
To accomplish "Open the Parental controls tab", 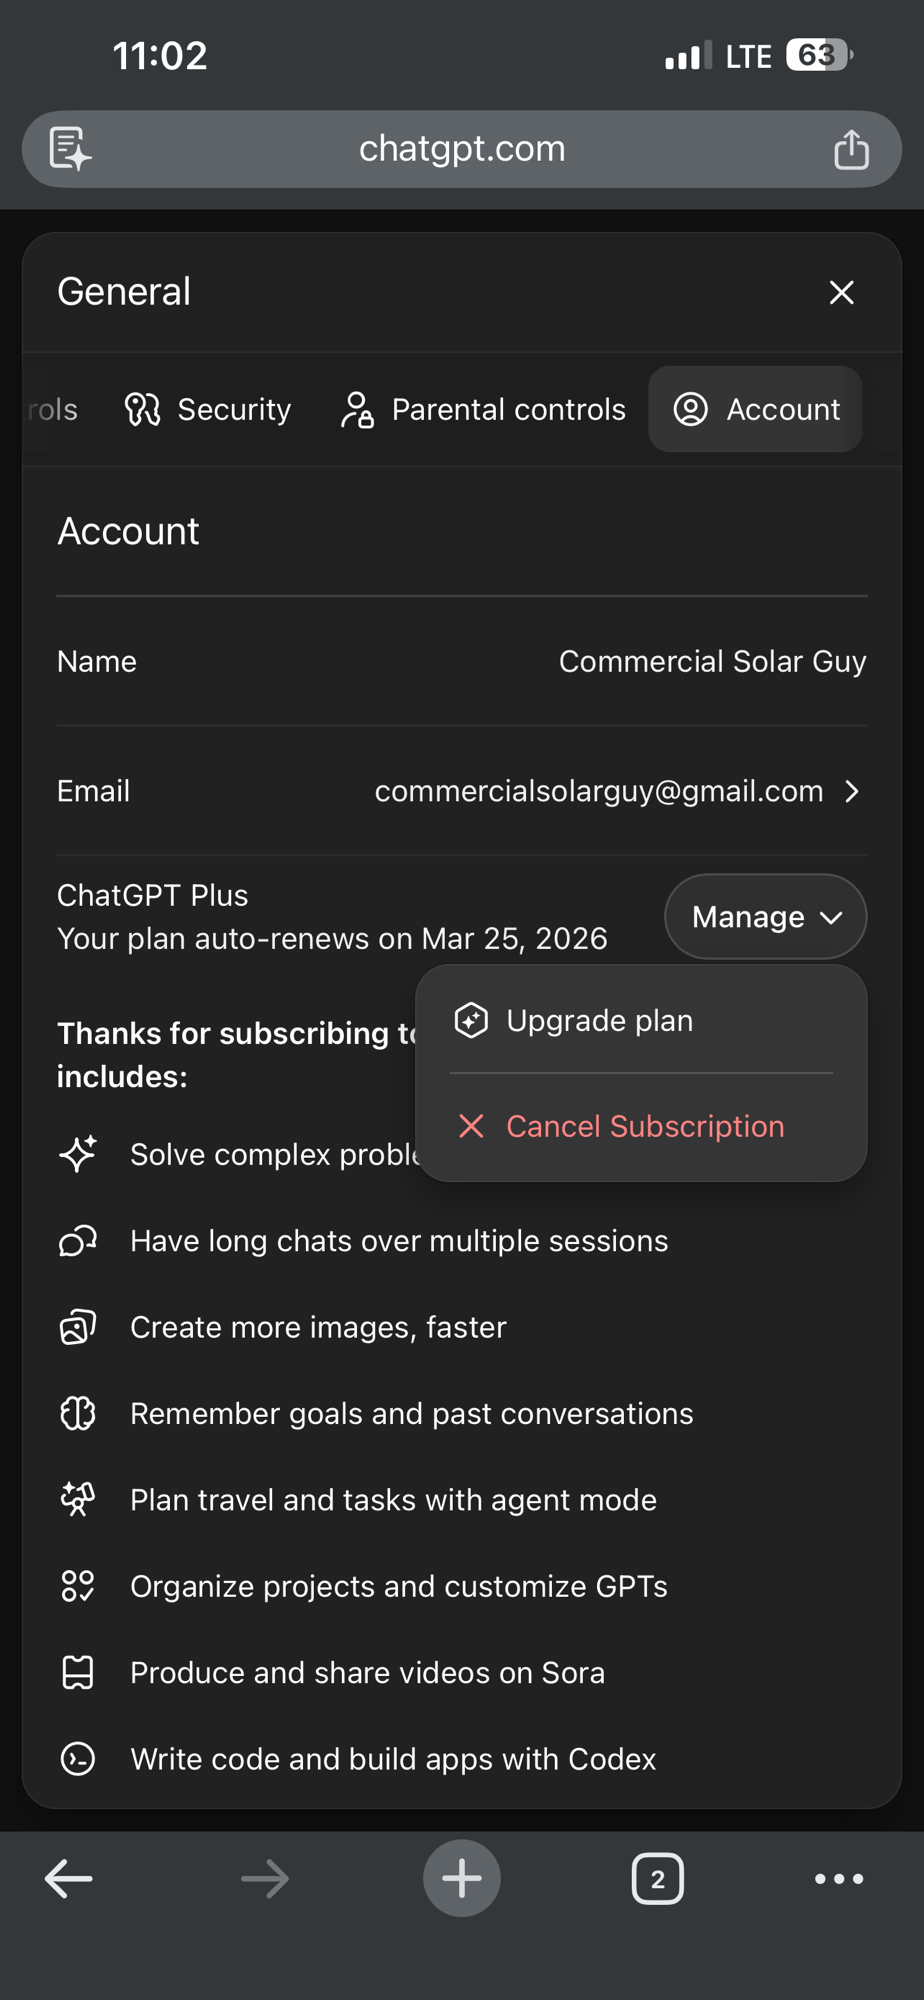I will point(483,409).
